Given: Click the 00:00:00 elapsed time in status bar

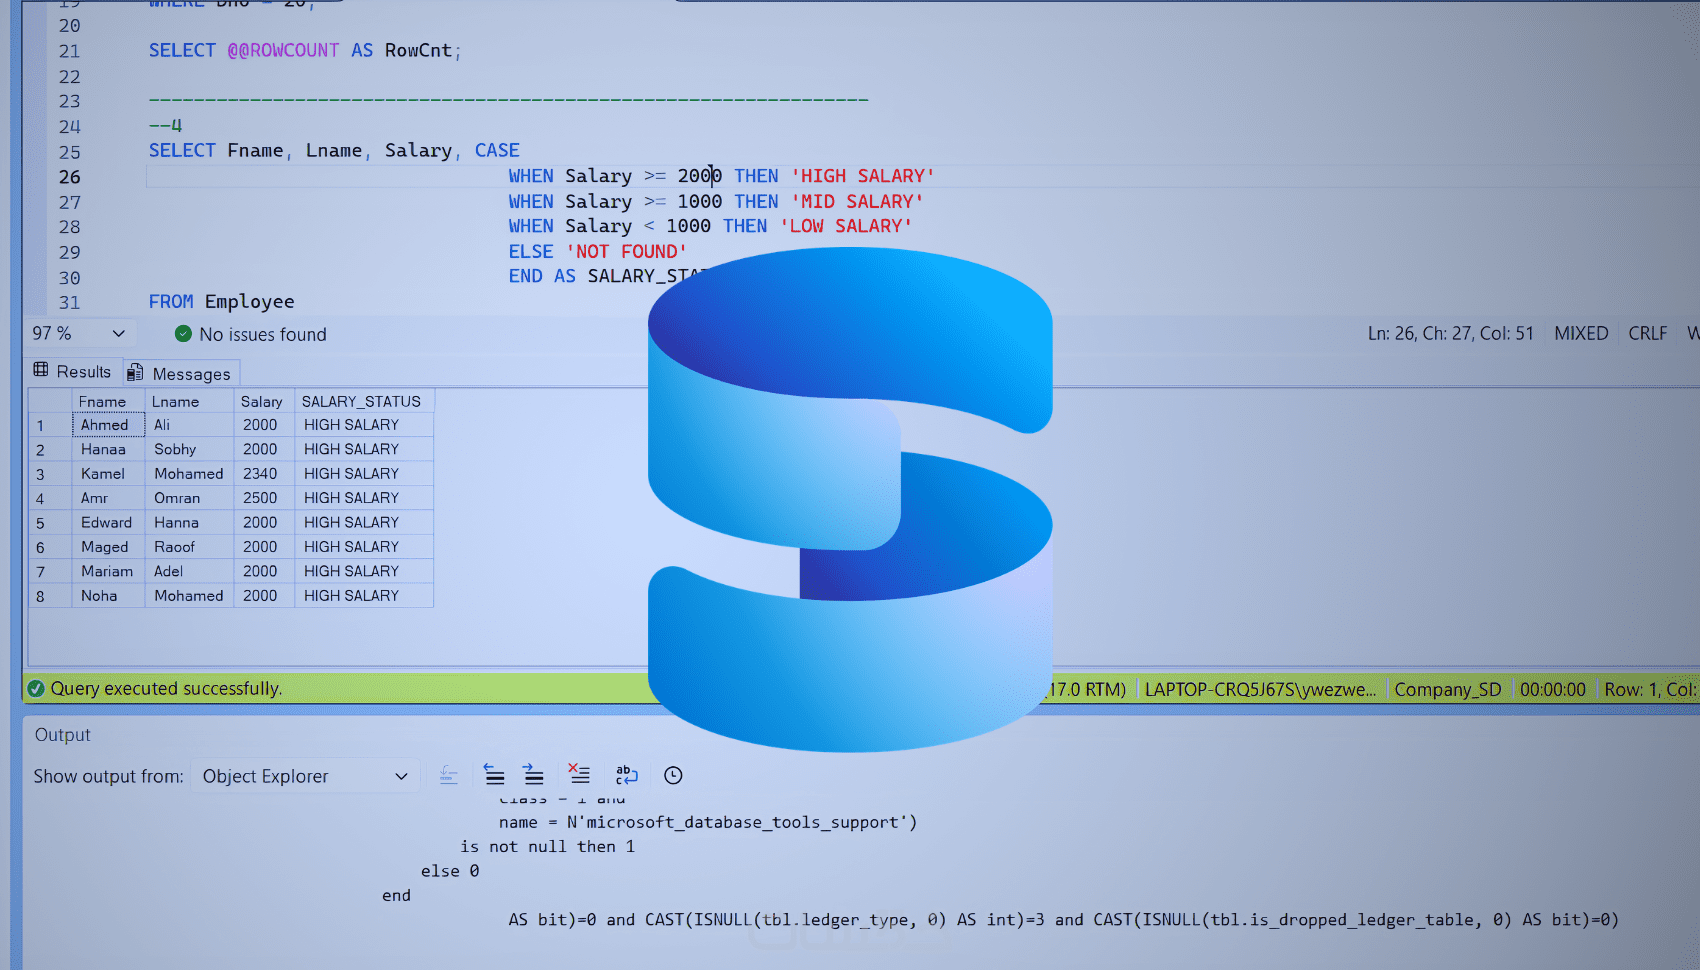Looking at the screenshot, I should click(x=1552, y=689).
